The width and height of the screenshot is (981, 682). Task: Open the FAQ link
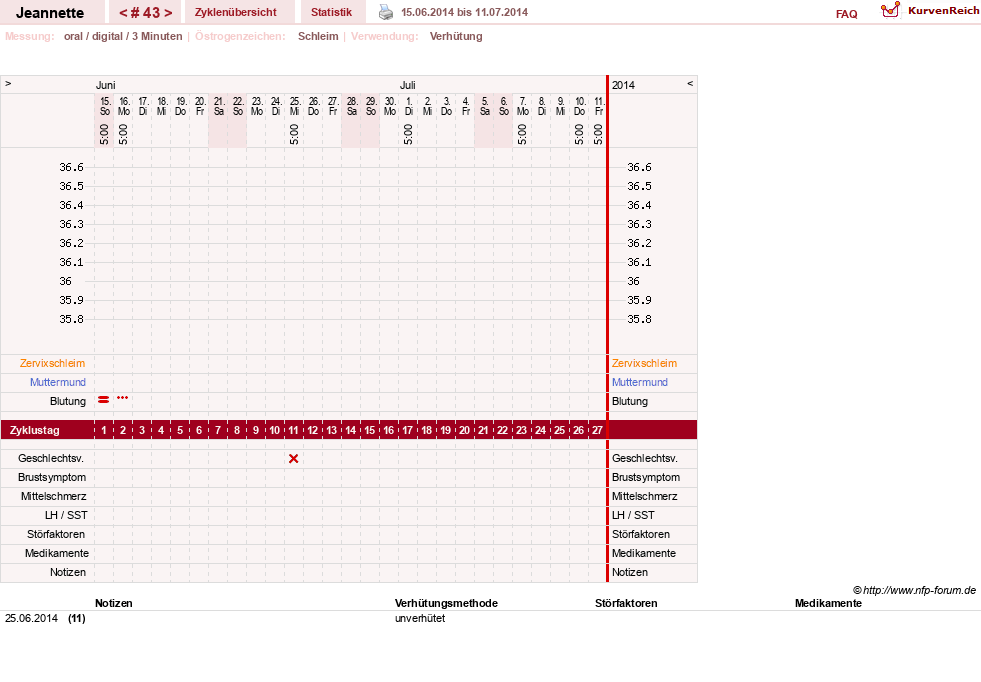[846, 14]
